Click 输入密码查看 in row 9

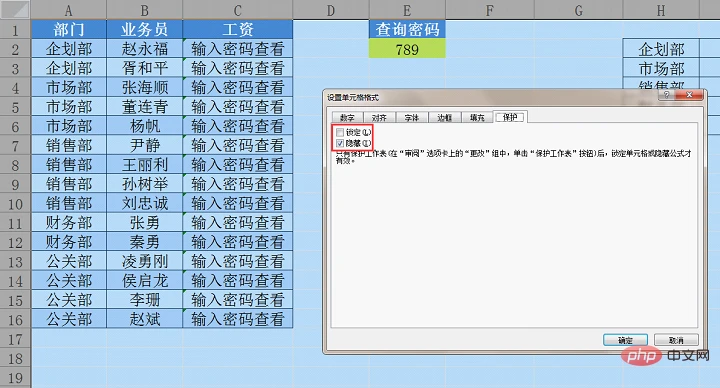237,184
